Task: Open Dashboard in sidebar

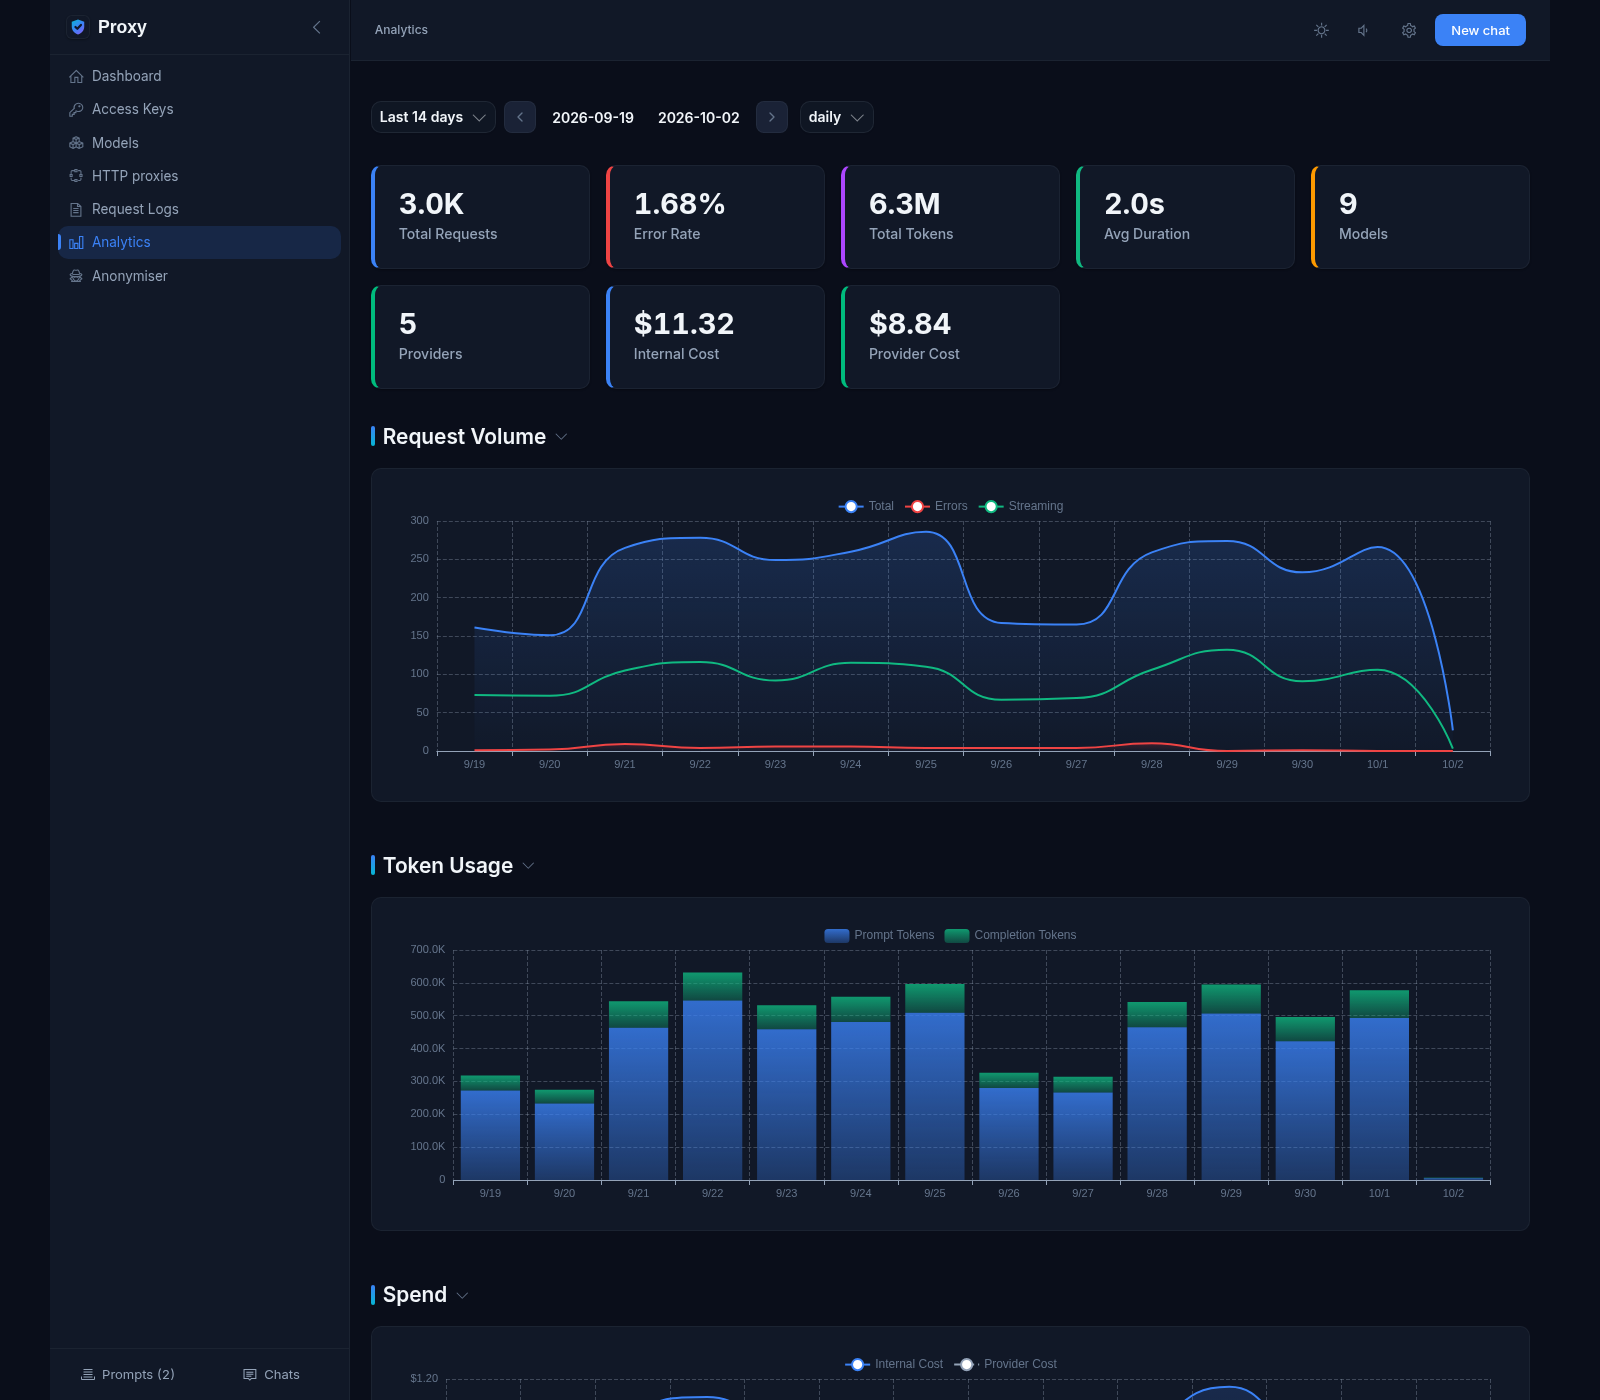Action: coord(199,76)
